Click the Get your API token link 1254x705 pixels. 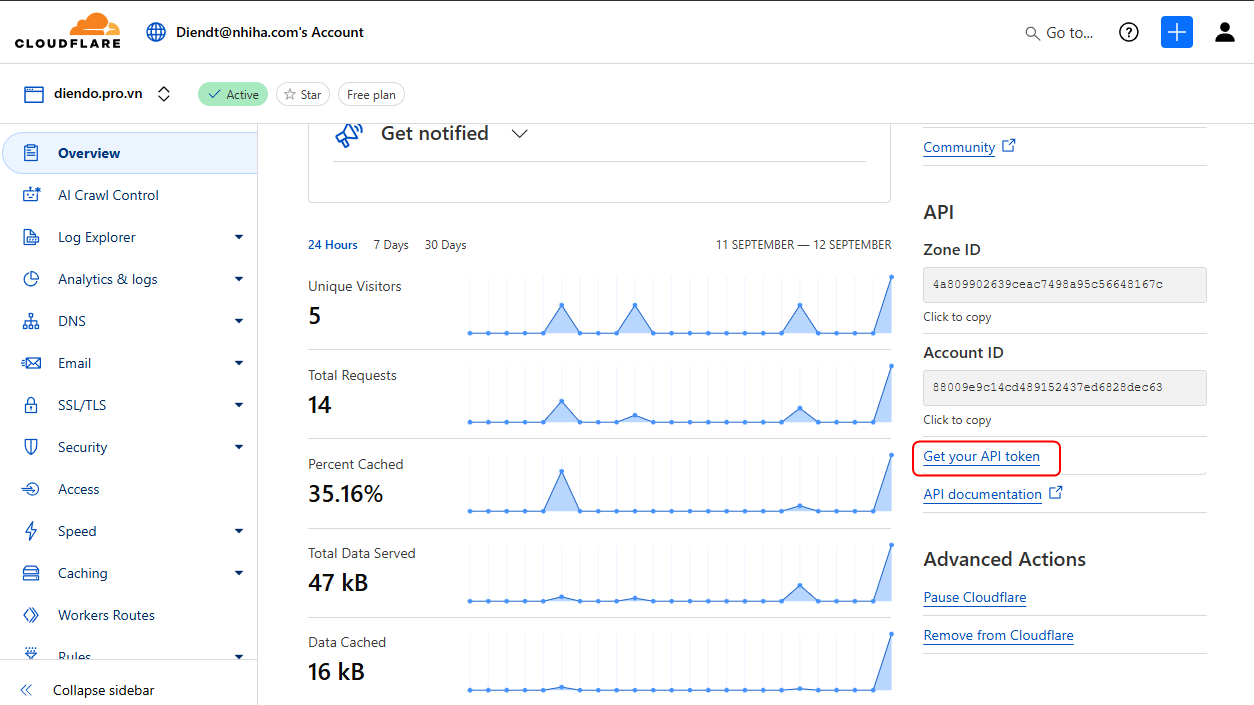point(981,457)
